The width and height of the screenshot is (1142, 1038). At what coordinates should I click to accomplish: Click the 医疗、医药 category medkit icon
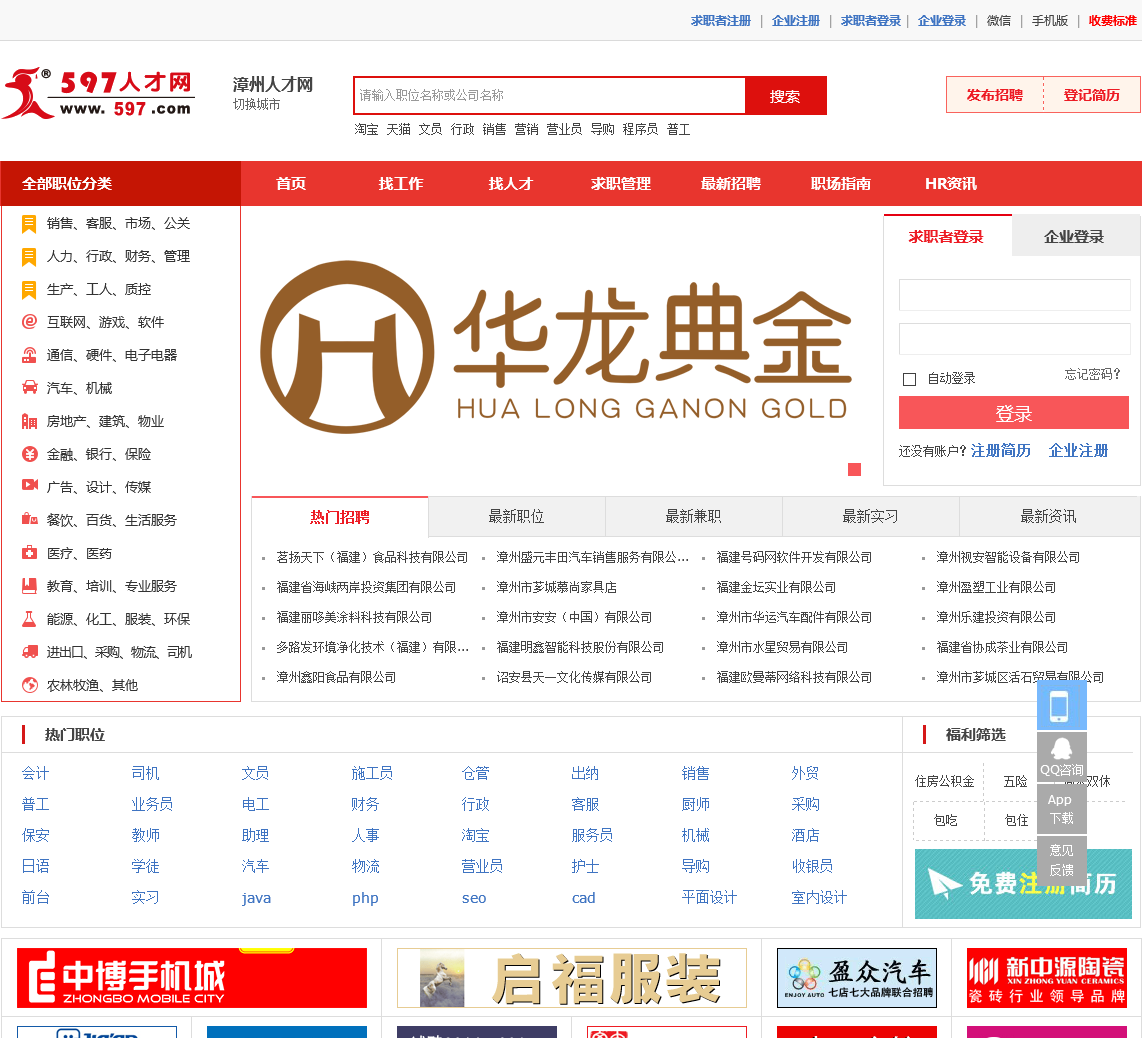pyautogui.click(x=29, y=553)
